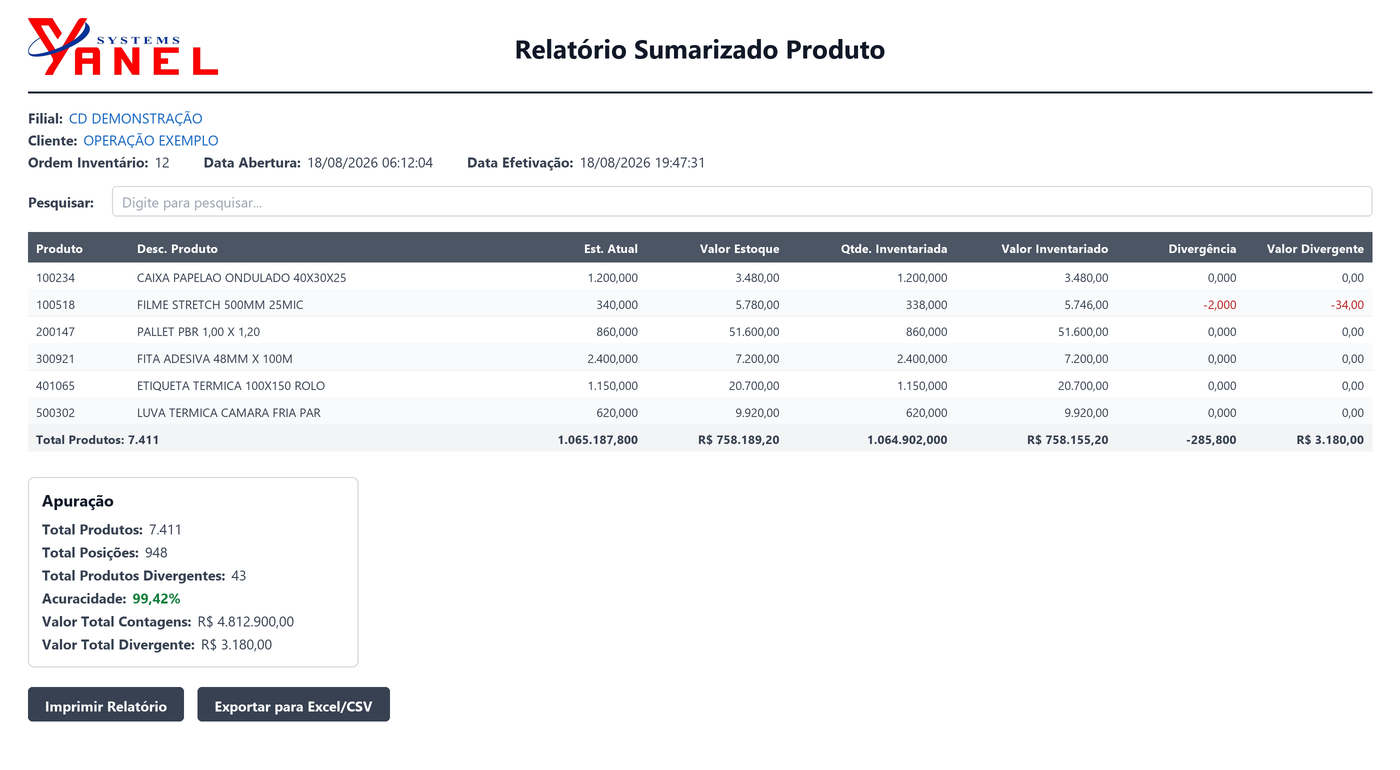Click the green 99,42% accuracy value
The width and height of the screenshot is (1400, 770).
click(x=156, y=599)
